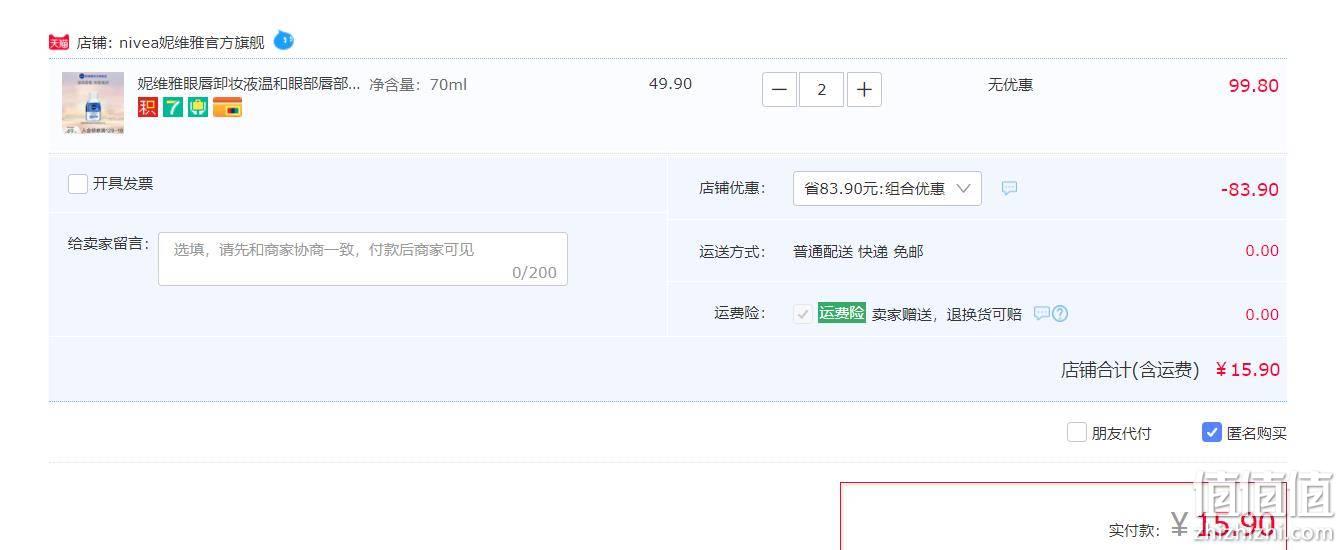Screen dimensions: 1343x550
Task: Uncheck the 匿名购买 anonymous purchase checkbox
Action: (1212, 432)
